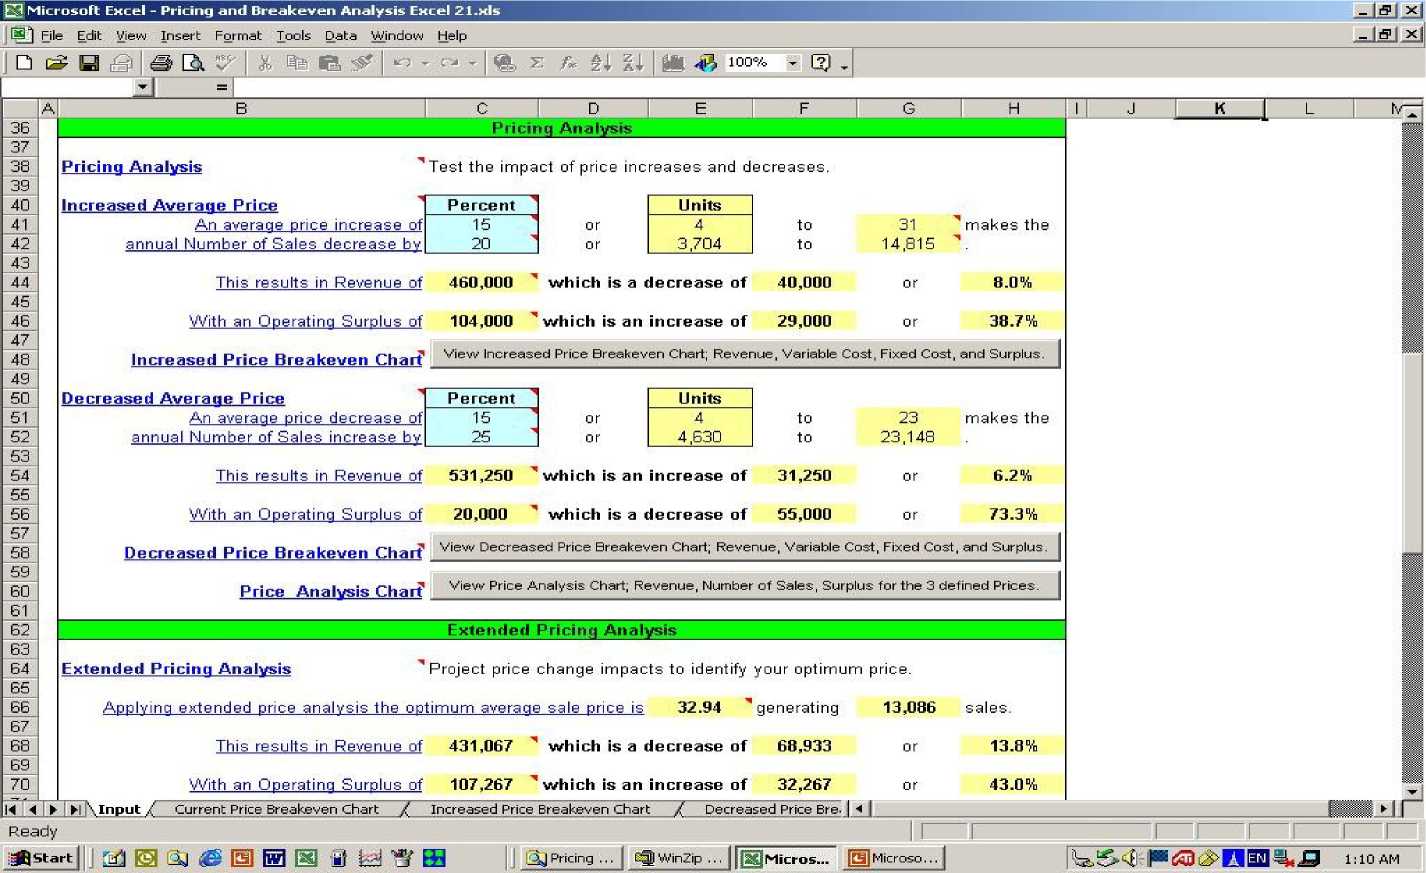Click the EN language indicator in tray
This screenshot has height=873, width=1426.
1257,858
